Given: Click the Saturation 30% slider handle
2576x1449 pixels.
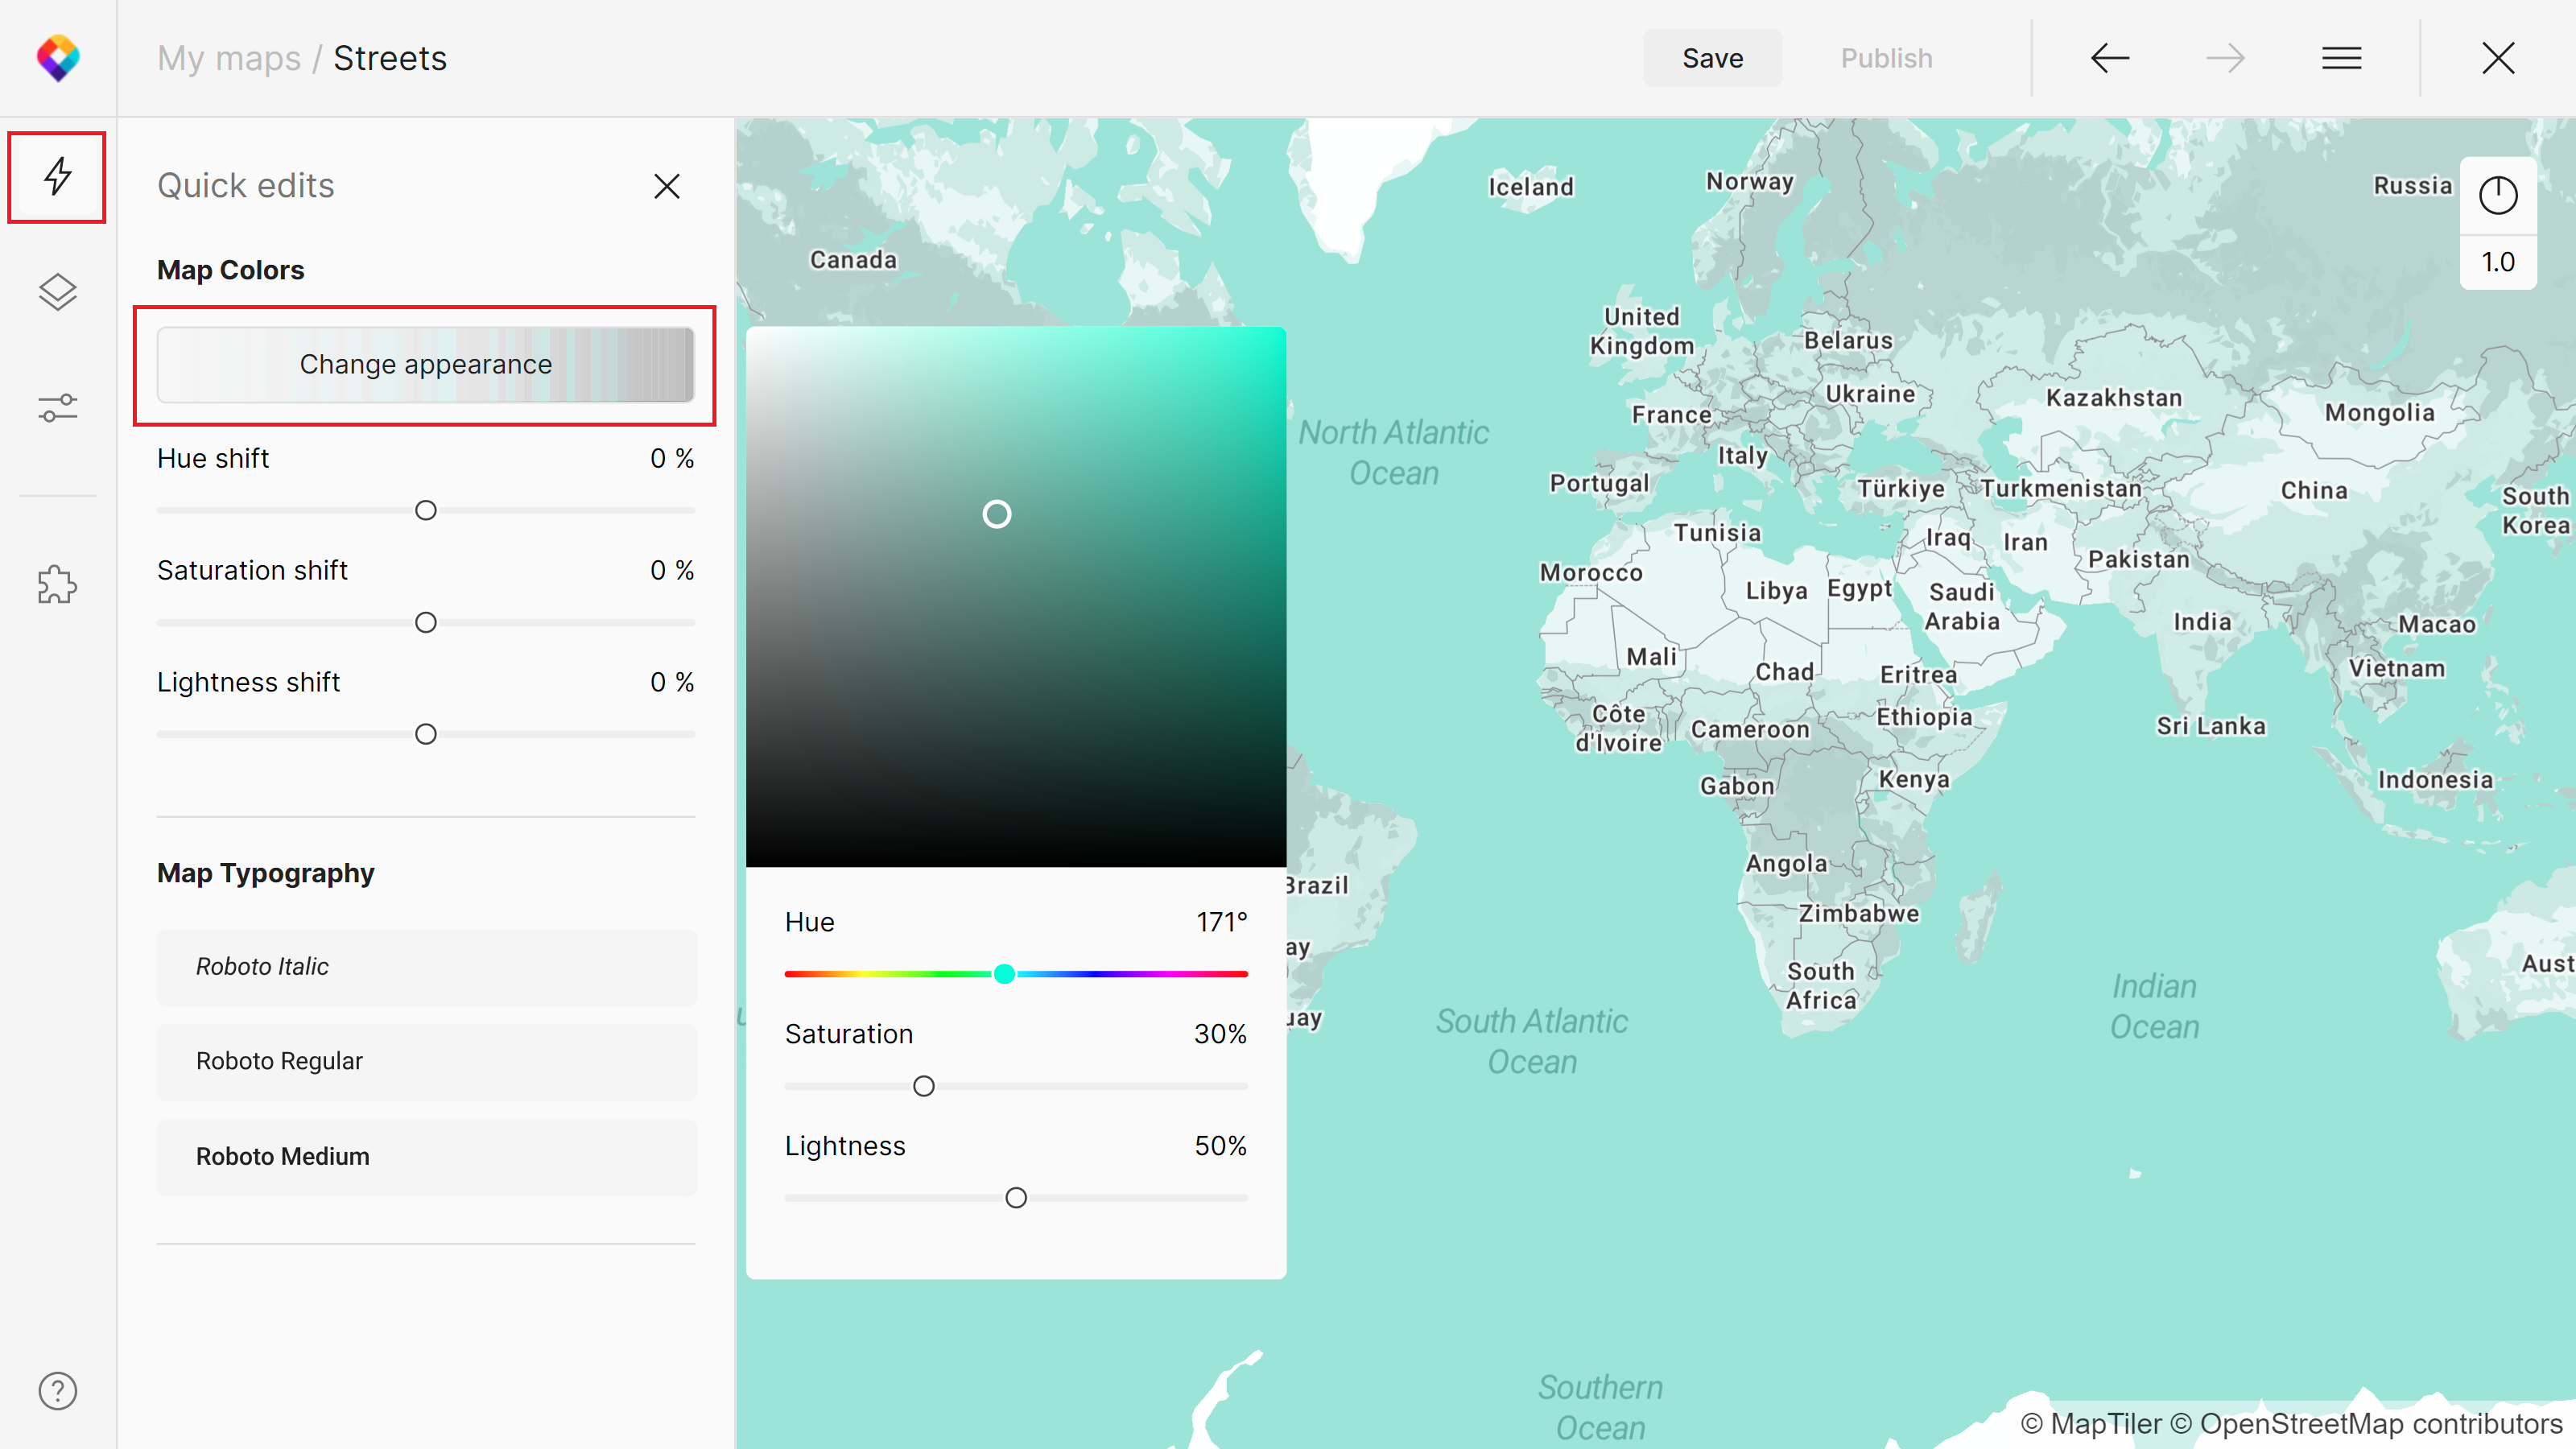Looking at the screenshot, I should [924, 1086].
